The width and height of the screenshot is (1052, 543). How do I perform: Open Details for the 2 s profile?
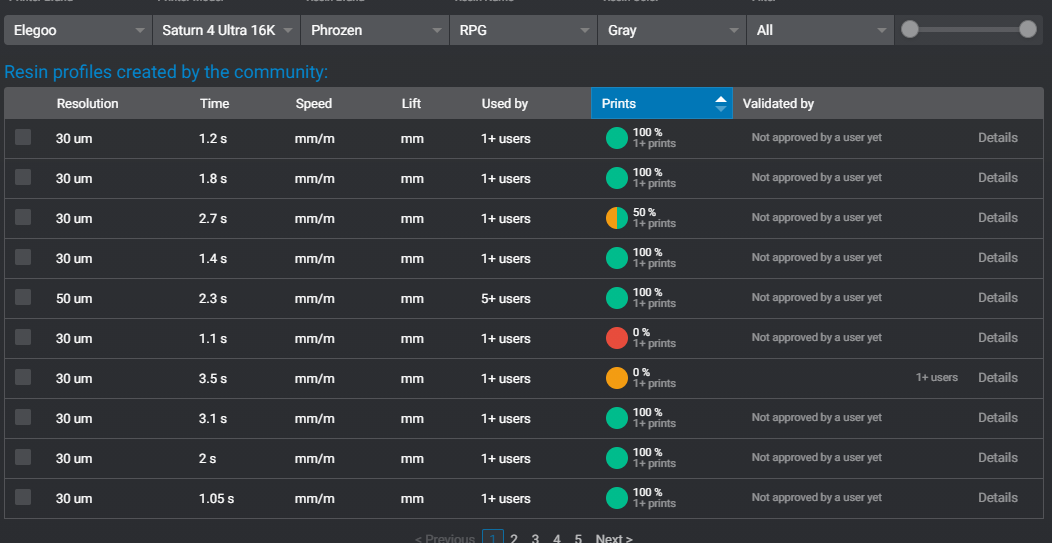[998, 457]
